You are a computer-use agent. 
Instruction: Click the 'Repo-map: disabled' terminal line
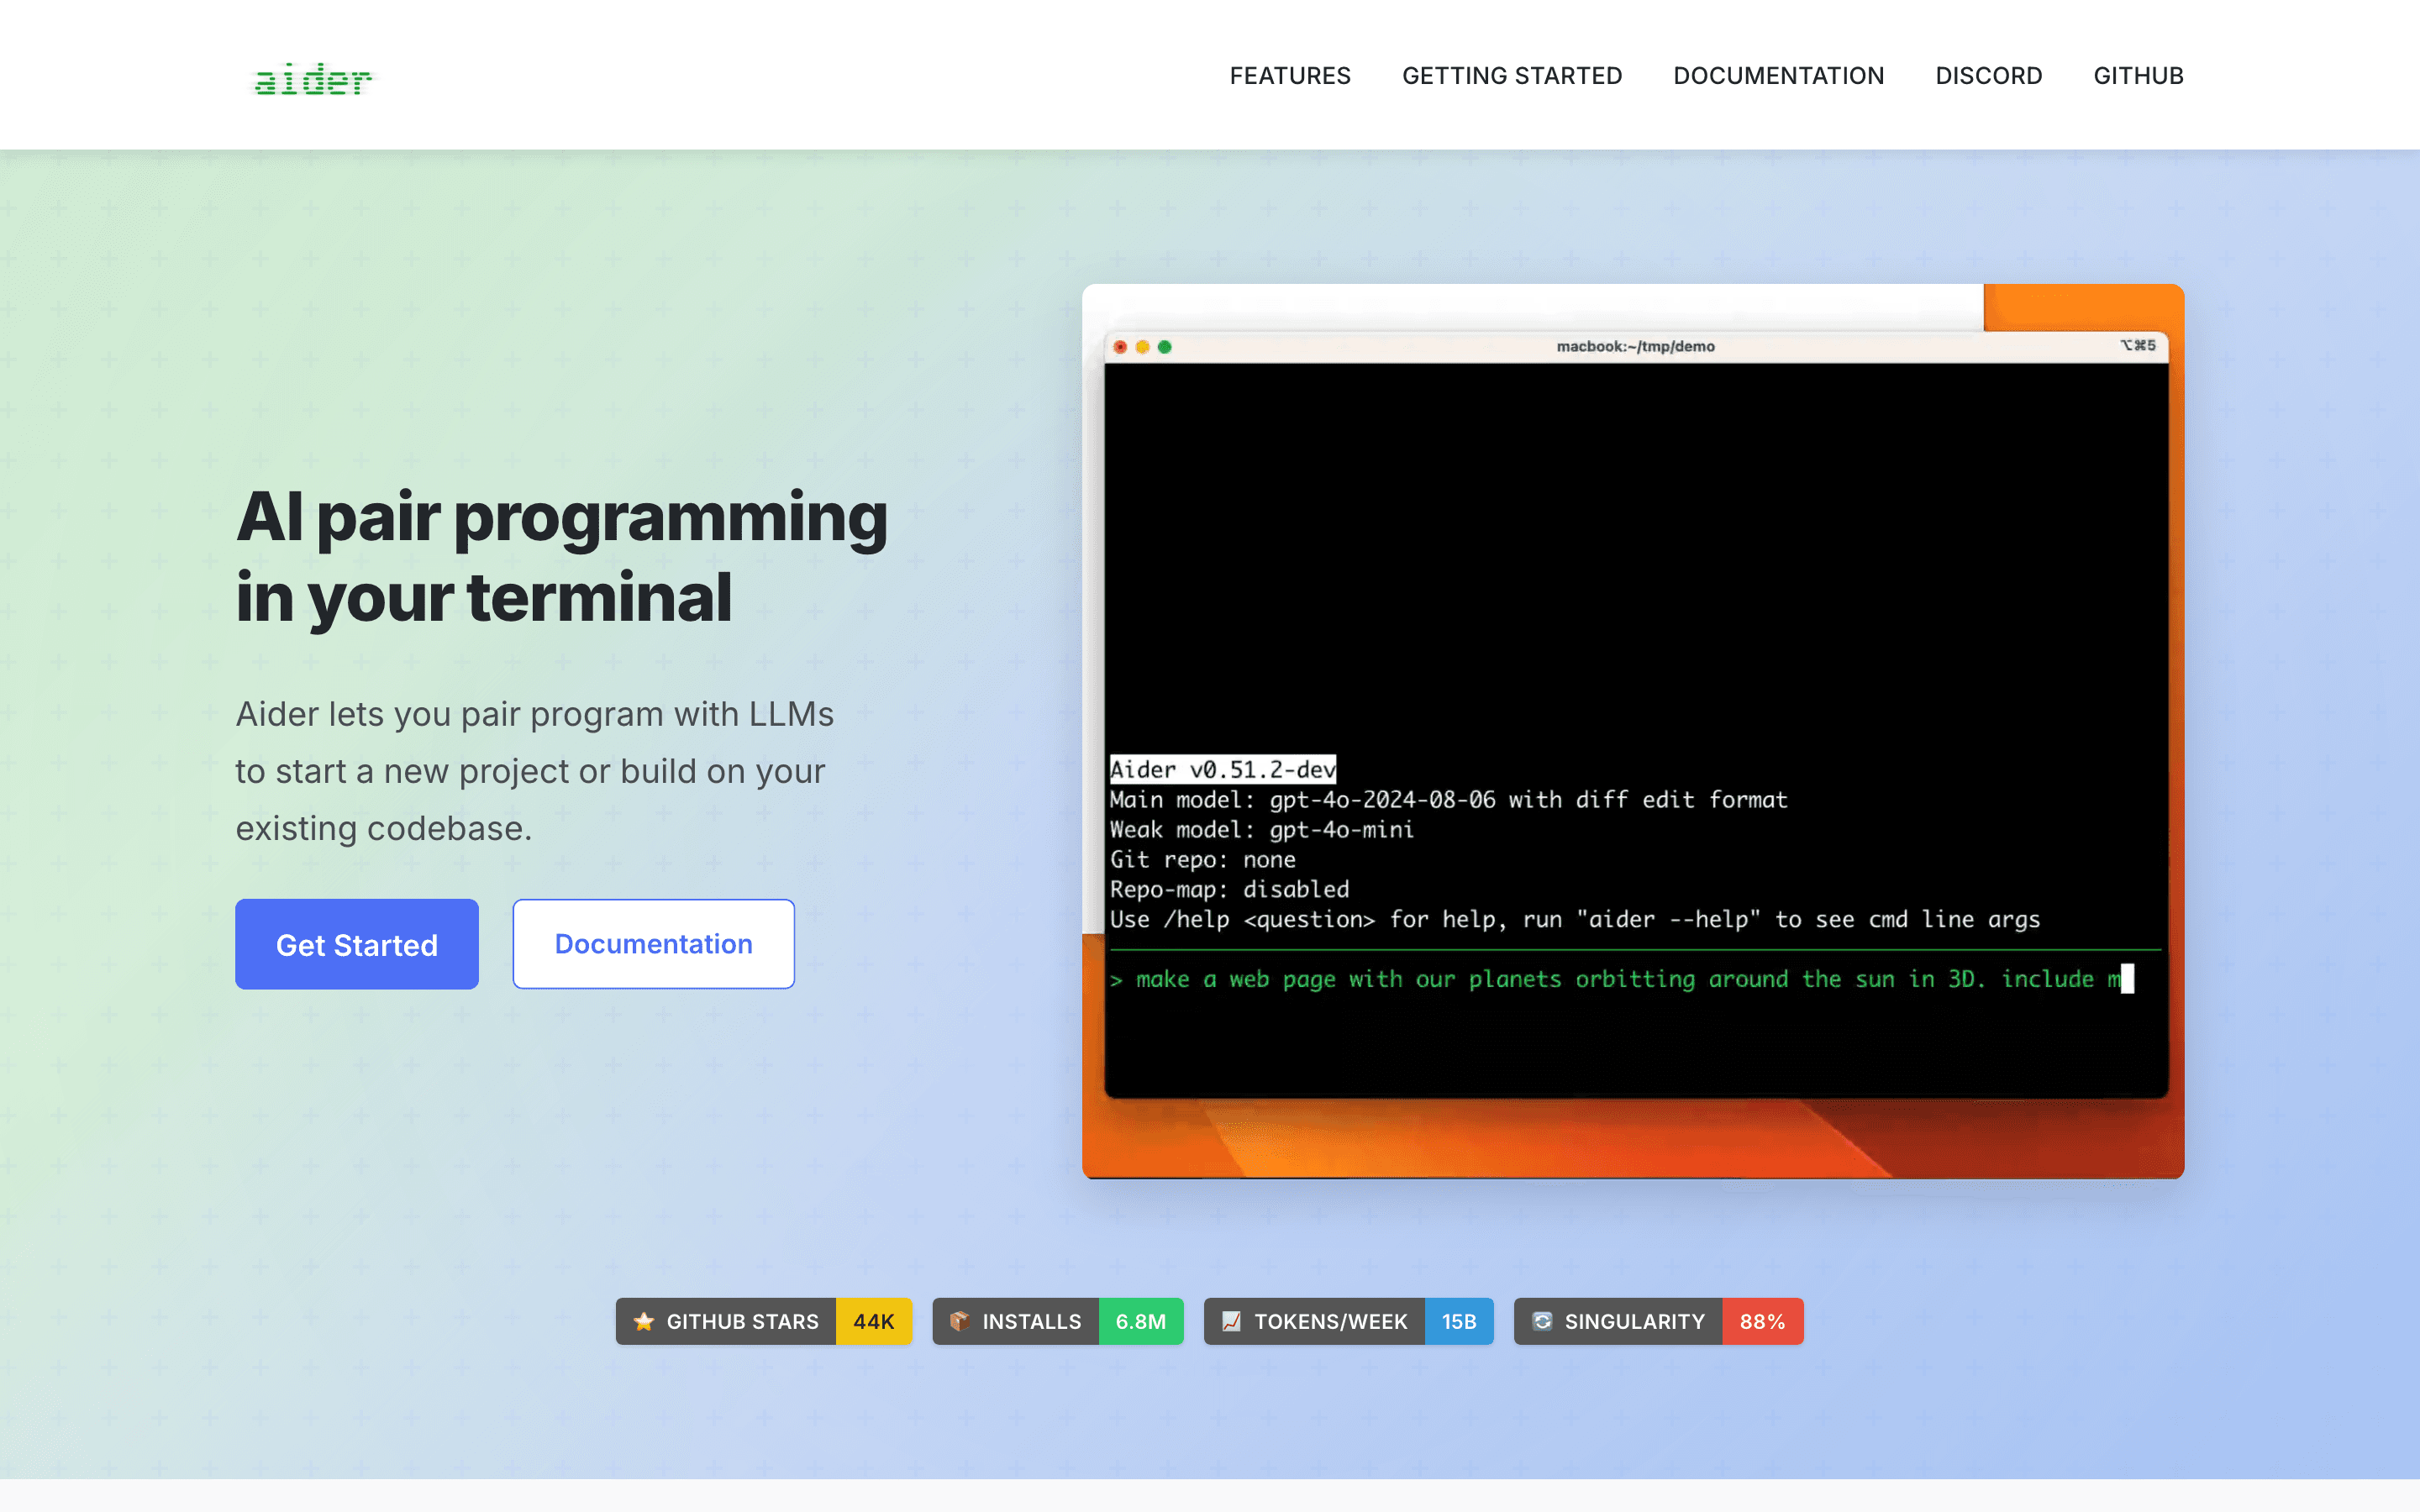pos(1230,889)
